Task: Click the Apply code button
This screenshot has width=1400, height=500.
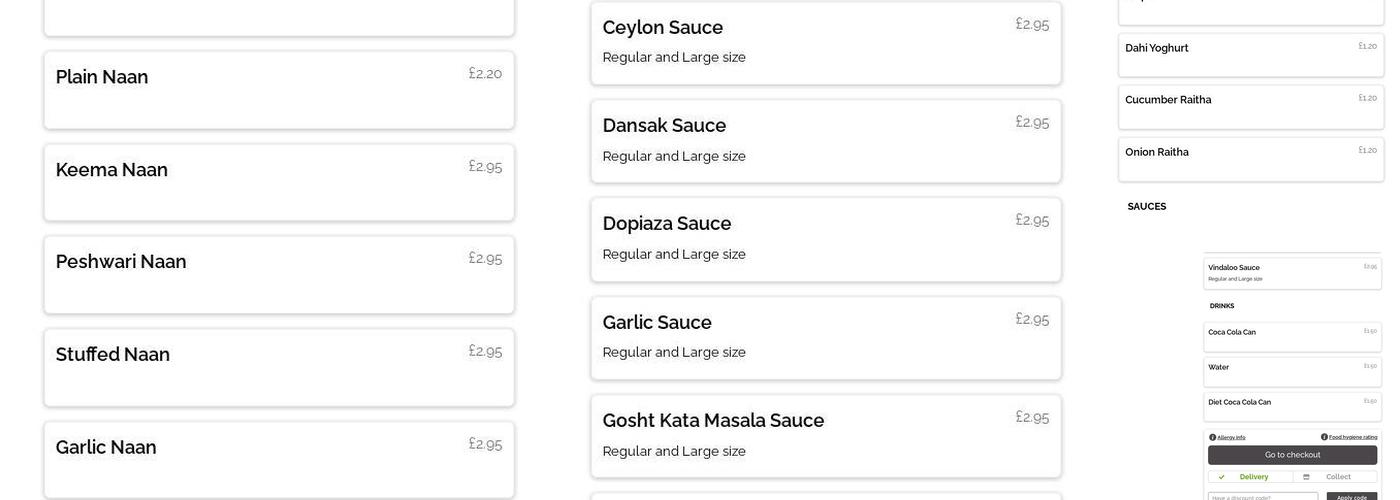Action: 1351,496
